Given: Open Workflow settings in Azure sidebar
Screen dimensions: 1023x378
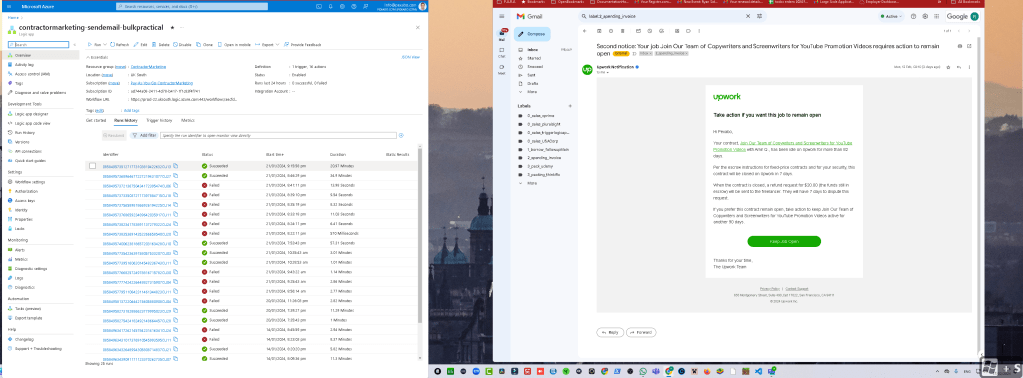Looking at the screenshot, I should pyautogui.click(x=27, y=181).
